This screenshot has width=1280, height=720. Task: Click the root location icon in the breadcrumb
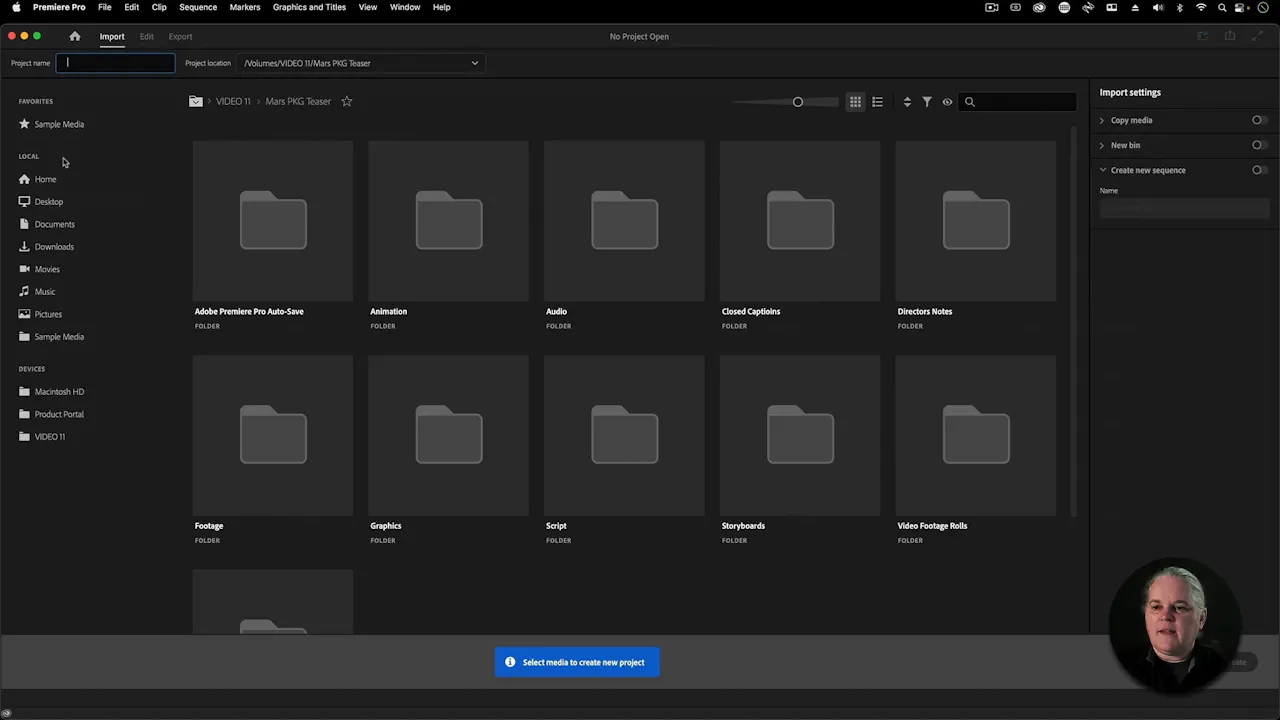point(196,101)
